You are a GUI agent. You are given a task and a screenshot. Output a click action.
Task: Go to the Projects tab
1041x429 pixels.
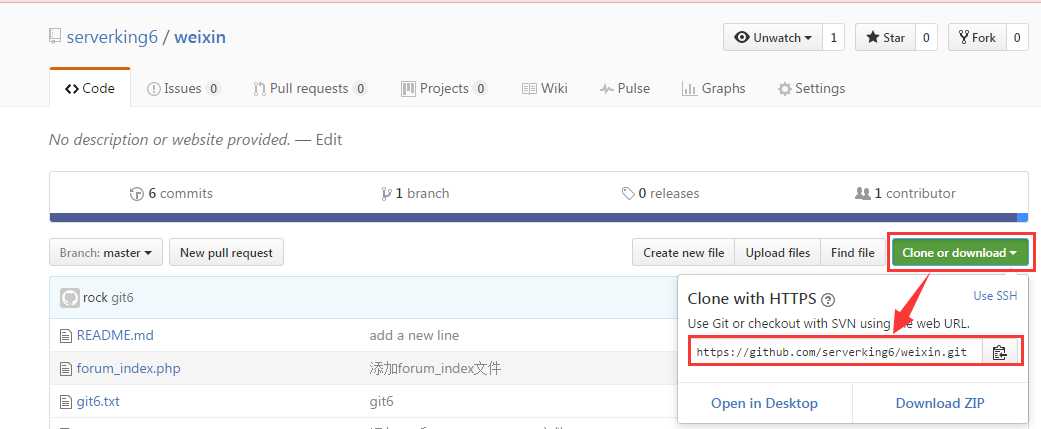444,88
